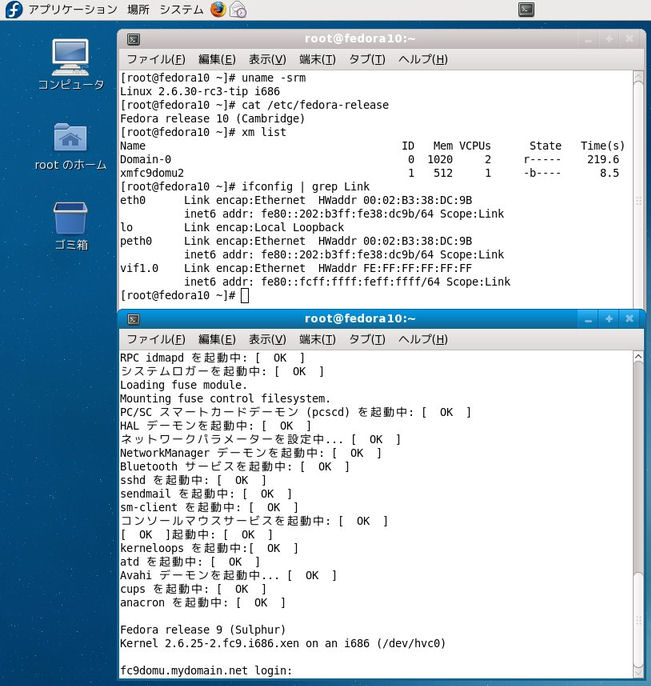Open システム menu in top panel

pyautogui.click(x=181, y=9)
